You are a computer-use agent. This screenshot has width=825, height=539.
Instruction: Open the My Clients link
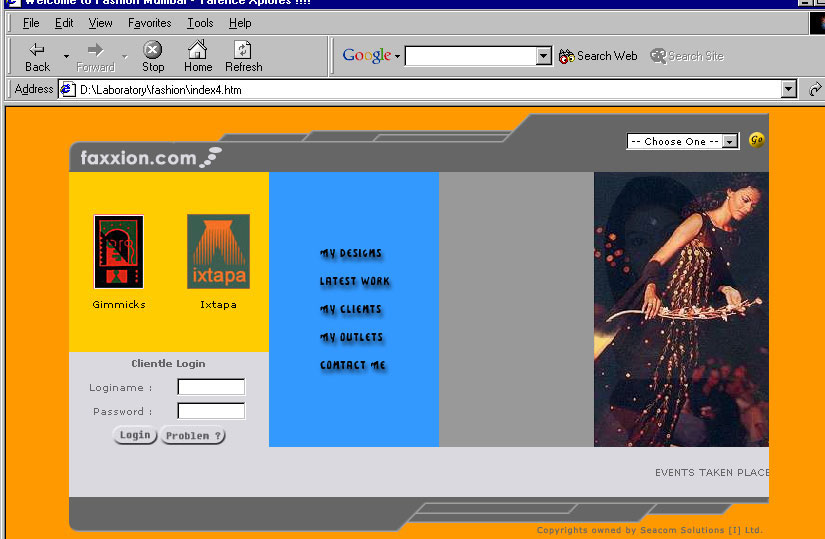(x=351, y=309)
